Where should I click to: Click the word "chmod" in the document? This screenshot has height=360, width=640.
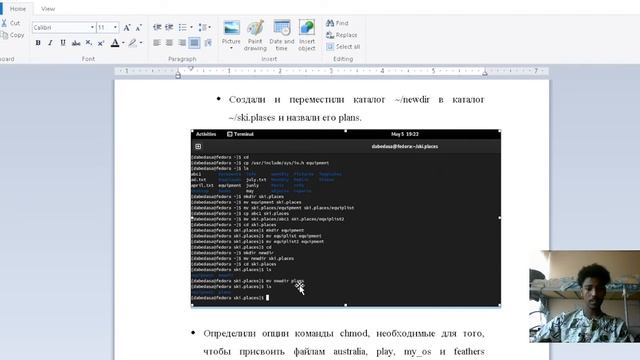pos(353,333)
